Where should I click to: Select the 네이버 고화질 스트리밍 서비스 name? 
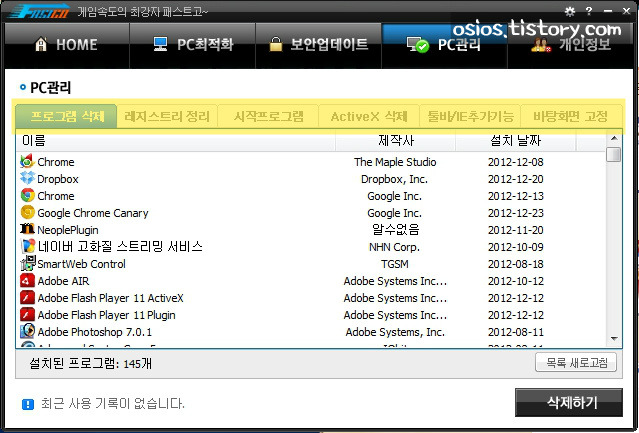(120, 246)
